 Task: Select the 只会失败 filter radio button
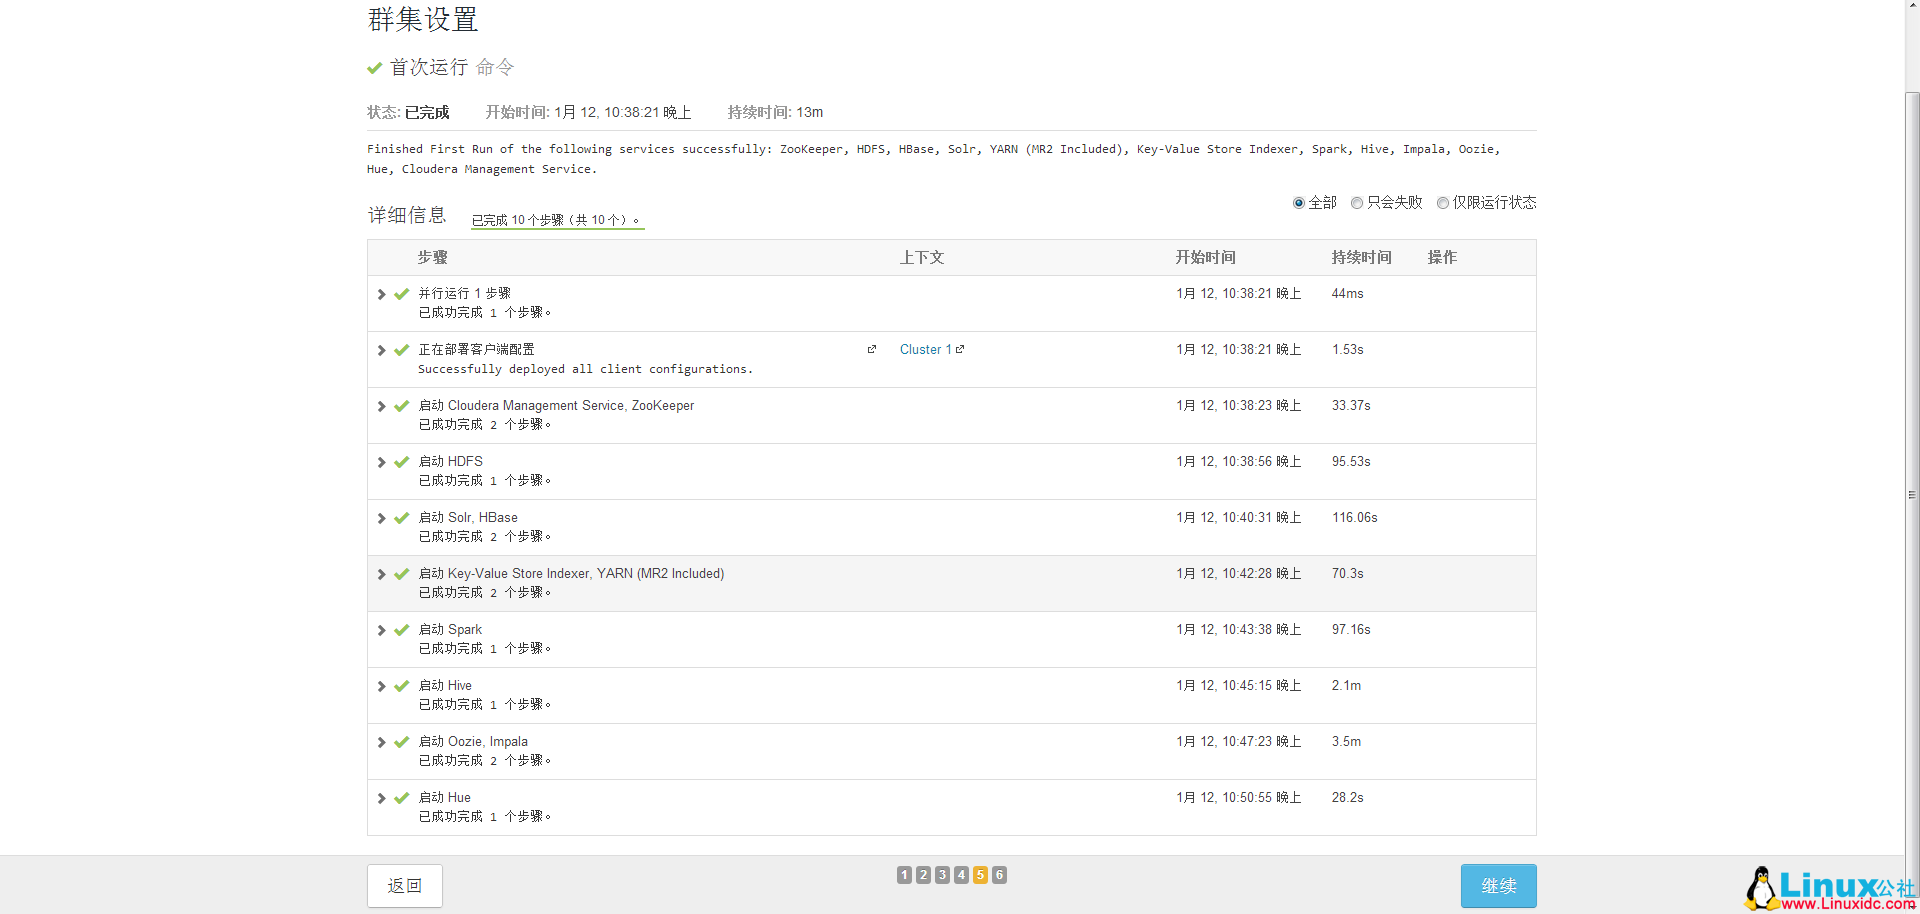pyautogui.click(x=1357, y=203)
